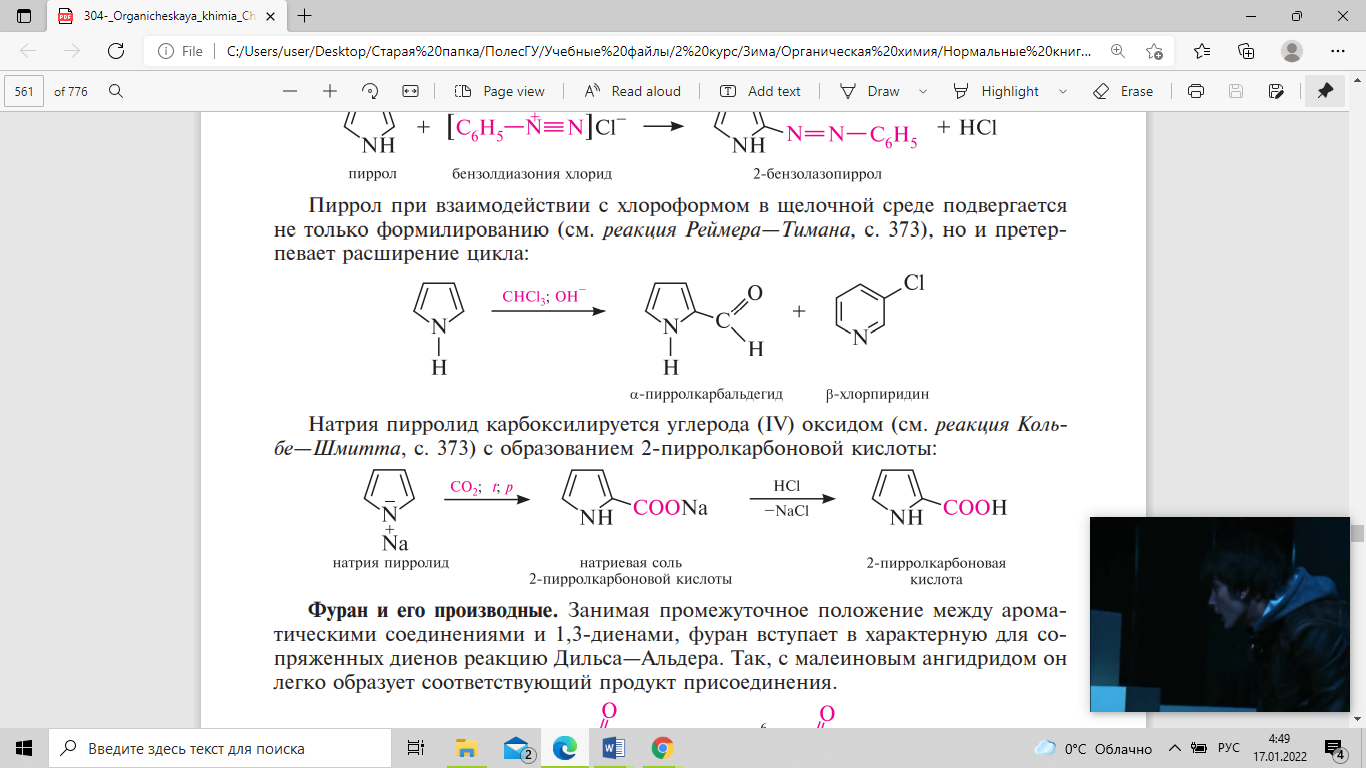Click the Windows search box
The image size is (1366, 768).
[219, 748]
